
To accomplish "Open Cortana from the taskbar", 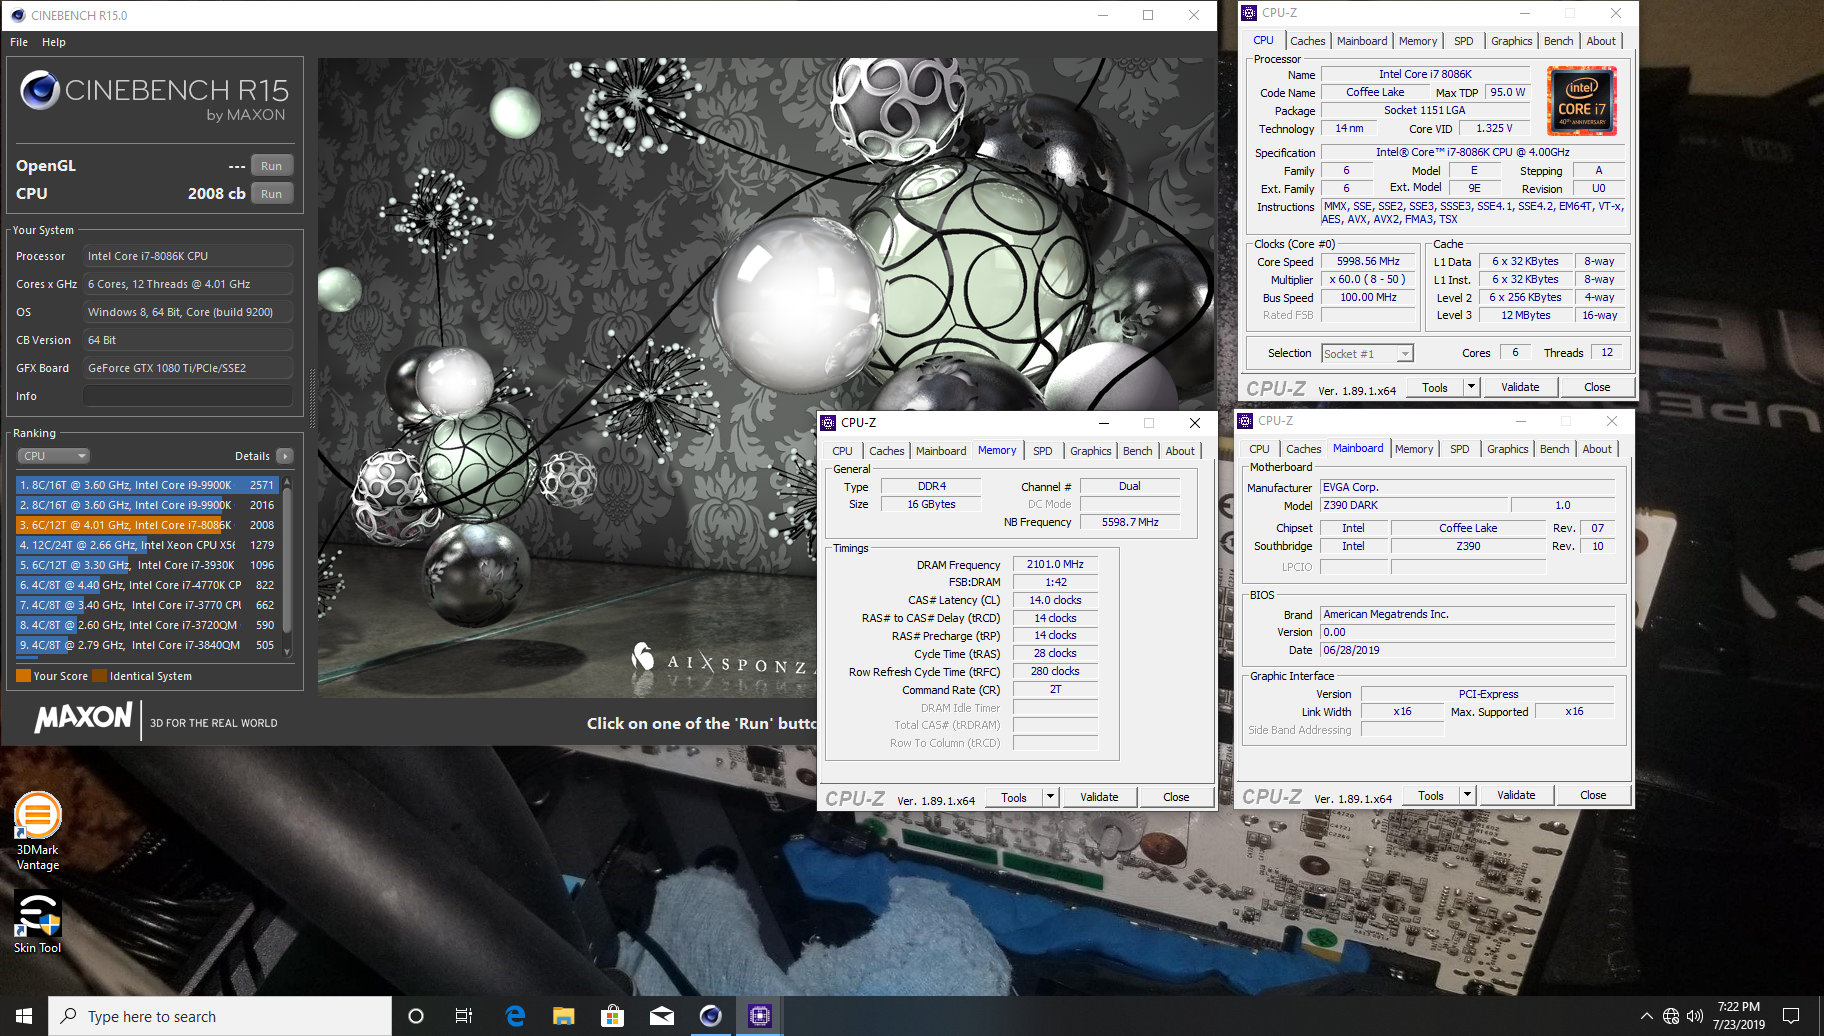I will (x=416, y=1016).
